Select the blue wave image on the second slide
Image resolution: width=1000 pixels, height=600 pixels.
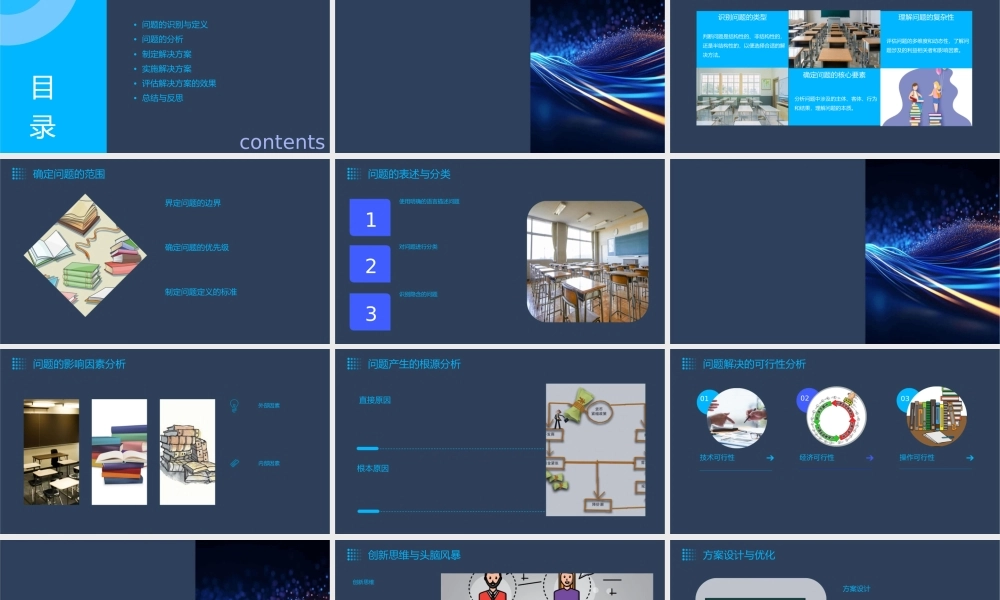tap(597, 76)
